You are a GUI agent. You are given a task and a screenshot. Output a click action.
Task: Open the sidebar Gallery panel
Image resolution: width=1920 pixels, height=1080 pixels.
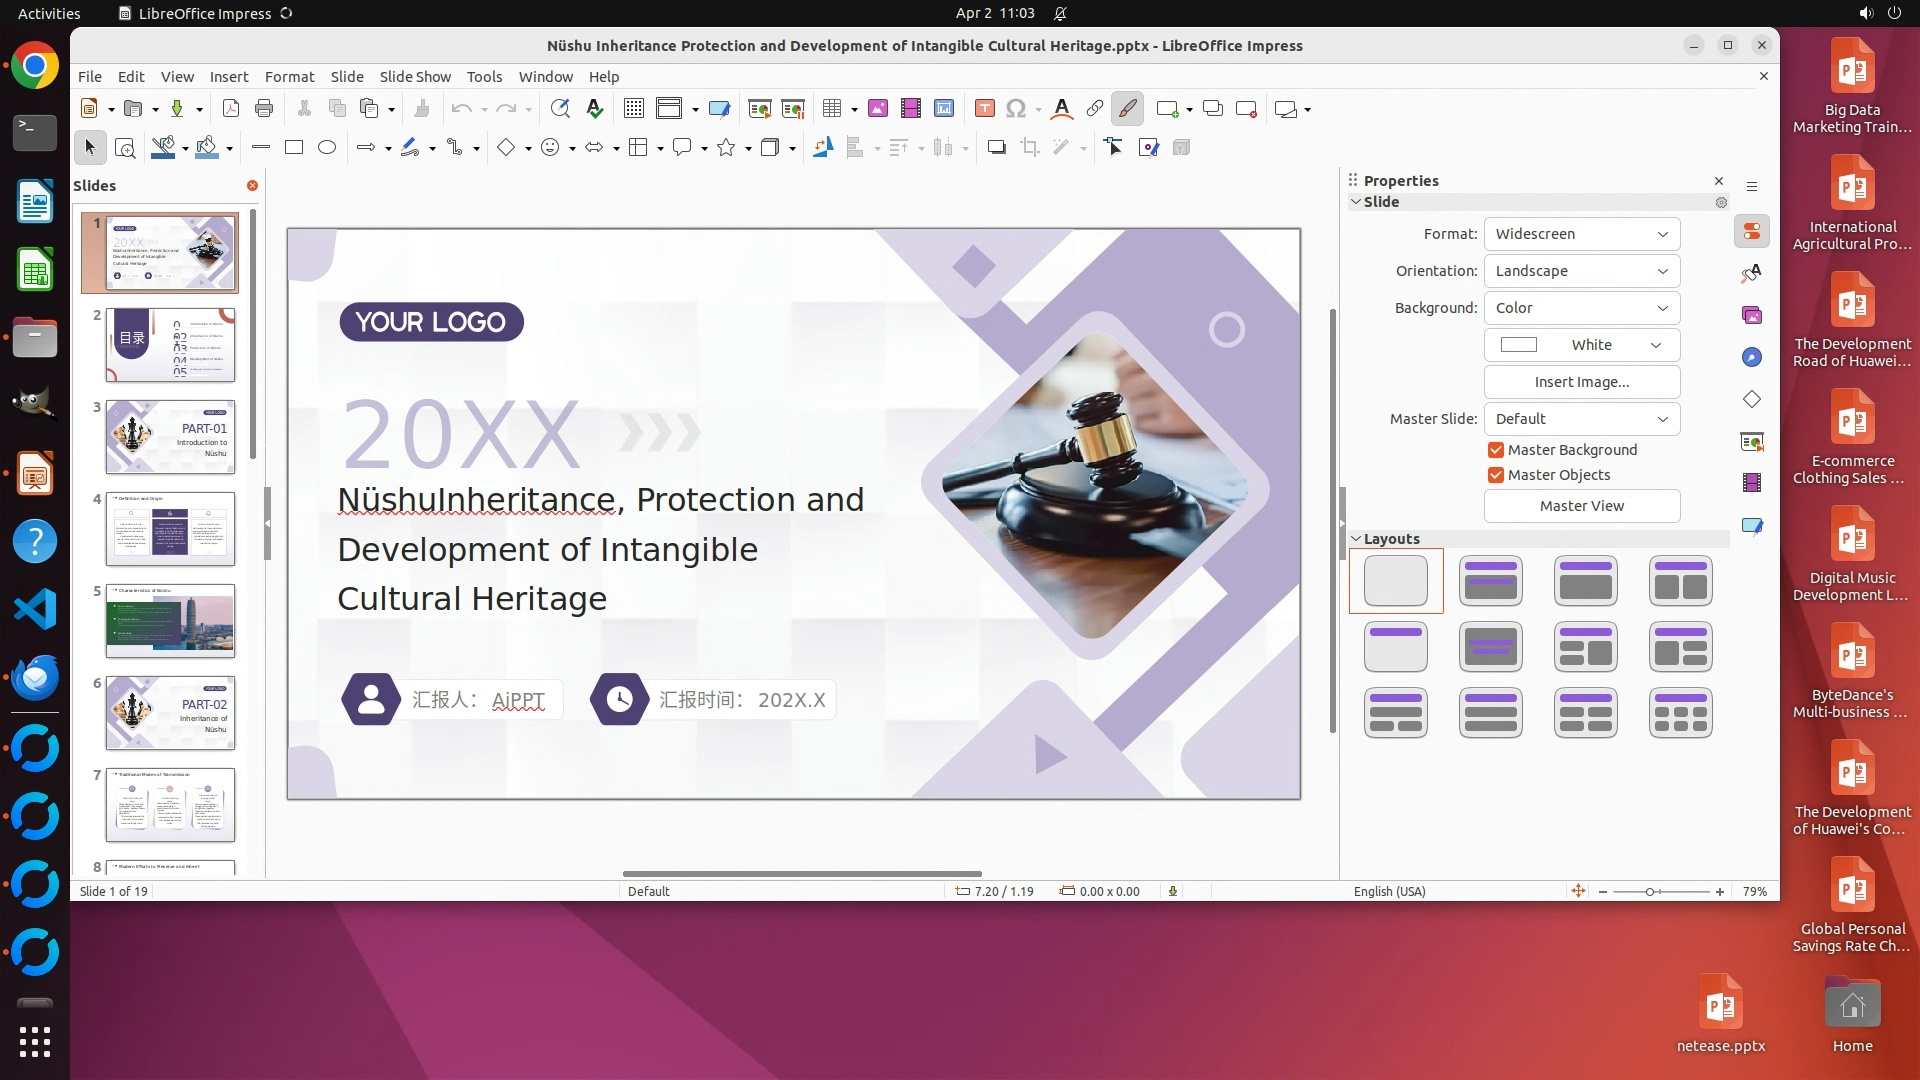[x=1752, y=315]
